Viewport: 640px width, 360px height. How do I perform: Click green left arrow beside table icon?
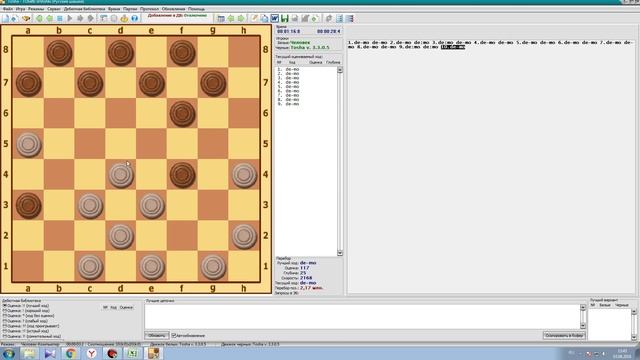click(x=231, y=18)
